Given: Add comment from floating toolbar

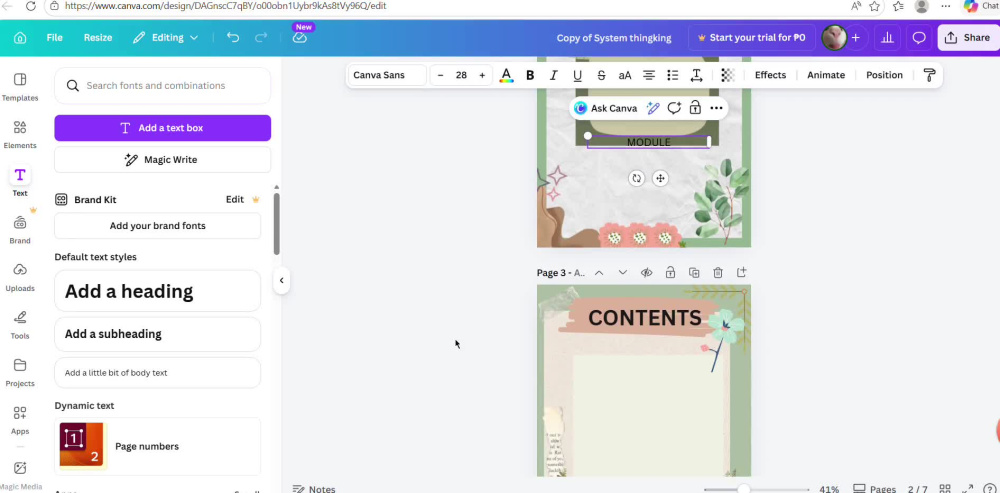Looking at the screenshot, I should coord(674,108).
